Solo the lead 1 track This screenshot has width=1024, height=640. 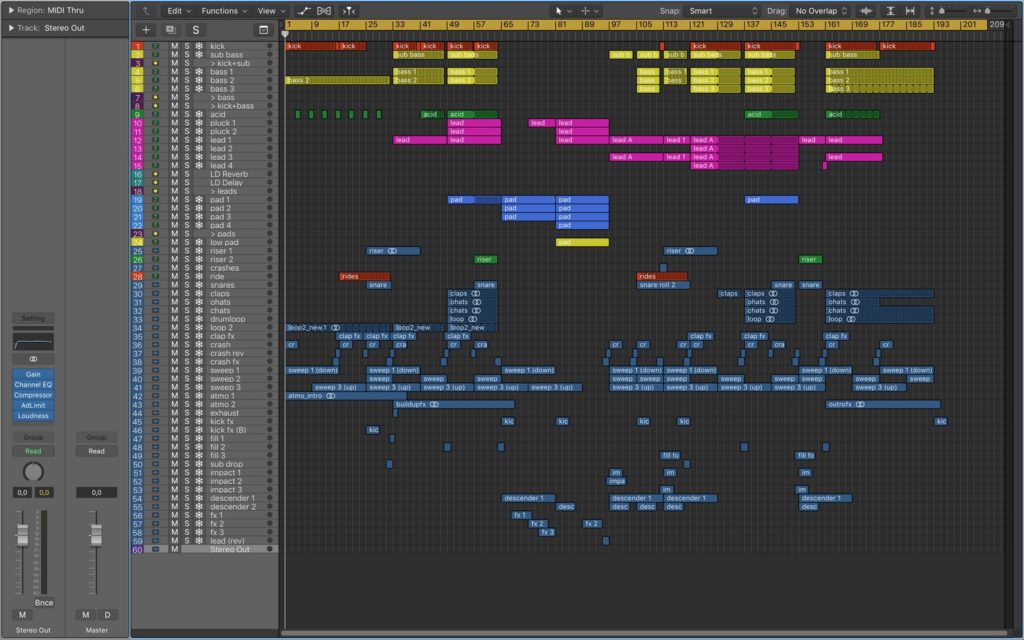pos(187,140)
